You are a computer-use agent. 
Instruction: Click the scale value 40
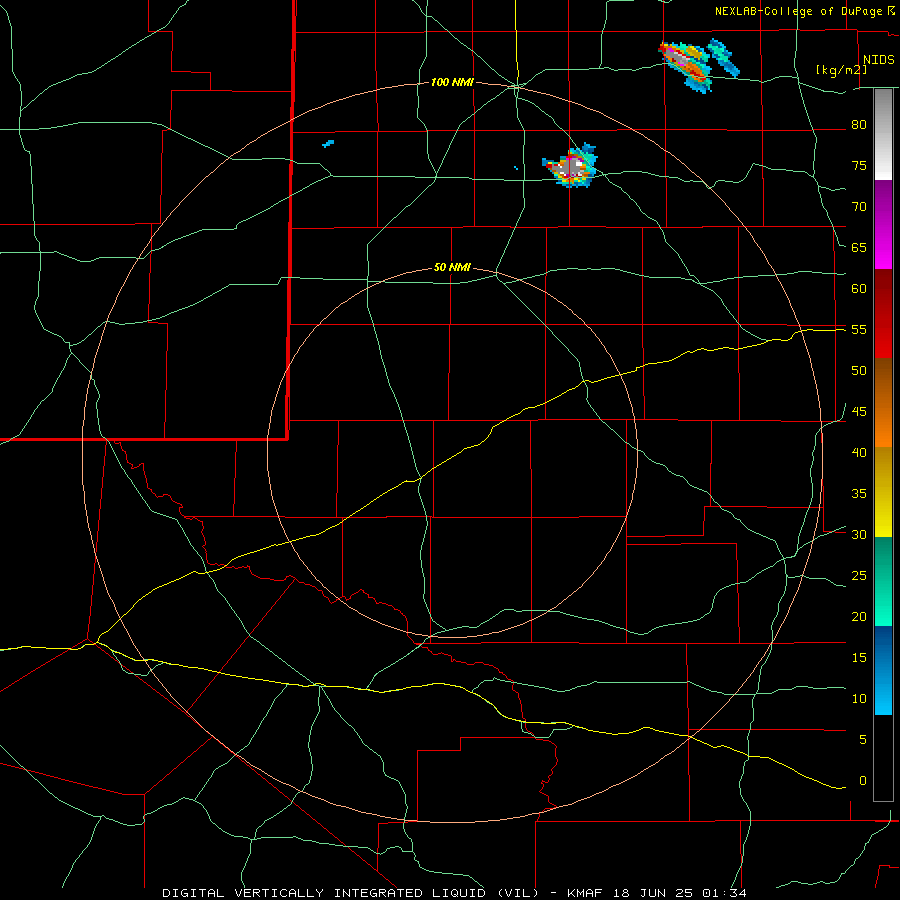[859, 452]
